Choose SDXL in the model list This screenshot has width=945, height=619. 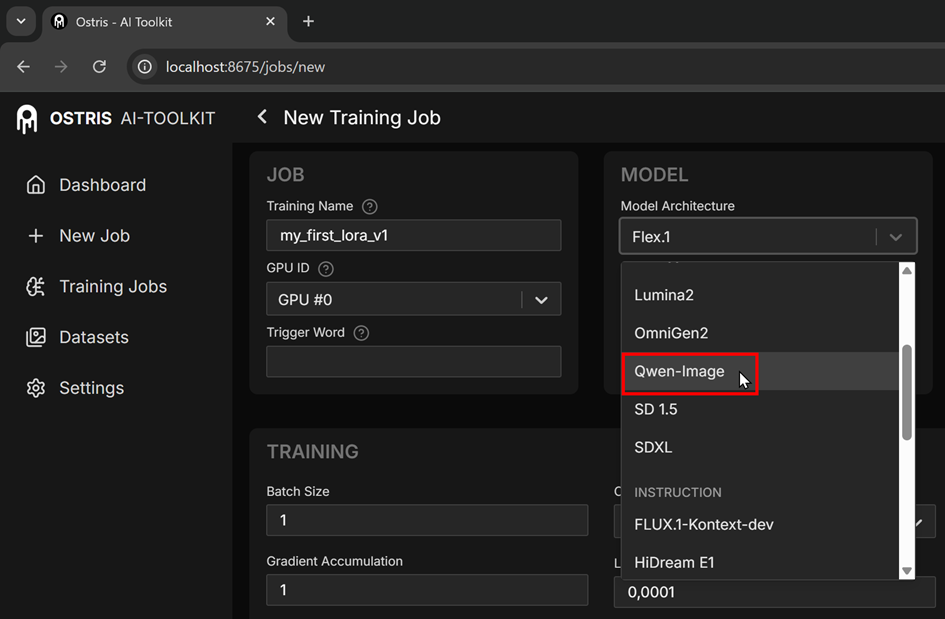(654, 447)
